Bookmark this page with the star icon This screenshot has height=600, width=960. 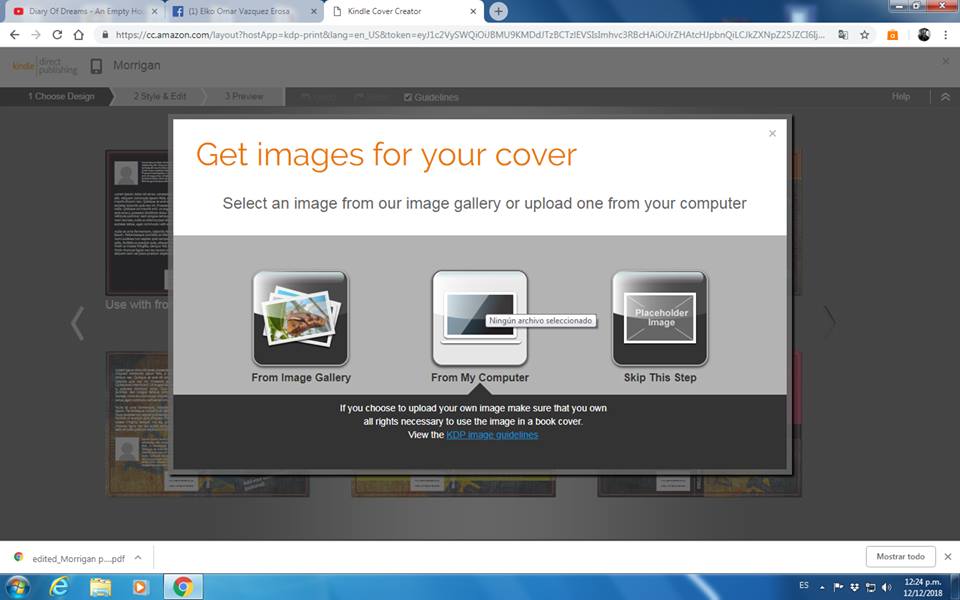pyautogui.click(x=865, y=35)
